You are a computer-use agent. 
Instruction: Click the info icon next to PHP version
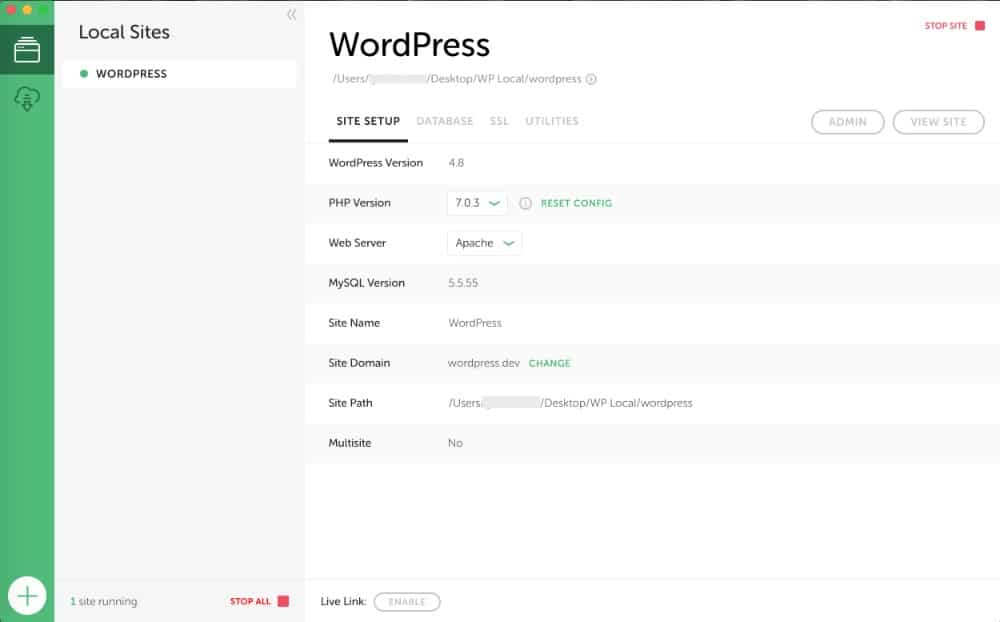click(525, 203)
